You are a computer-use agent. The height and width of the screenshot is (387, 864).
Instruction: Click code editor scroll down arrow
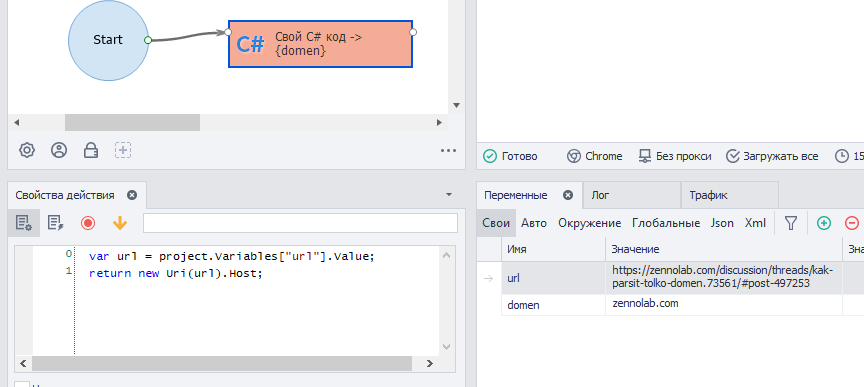click(446, 347)
